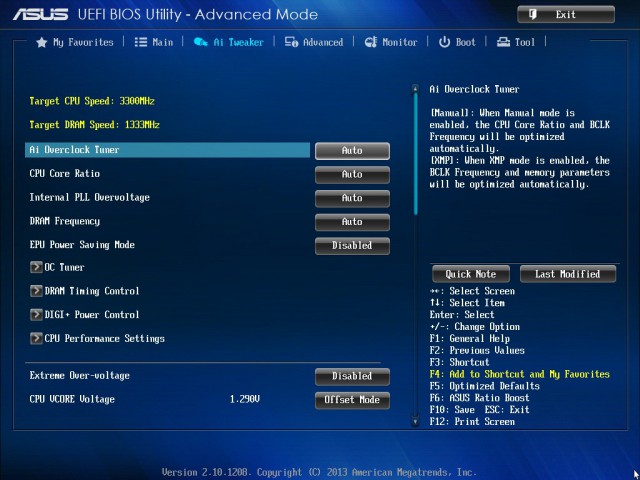Click F5: Optimized Defaults hint
Screen dimensions: 640x480
pos(484,386)
